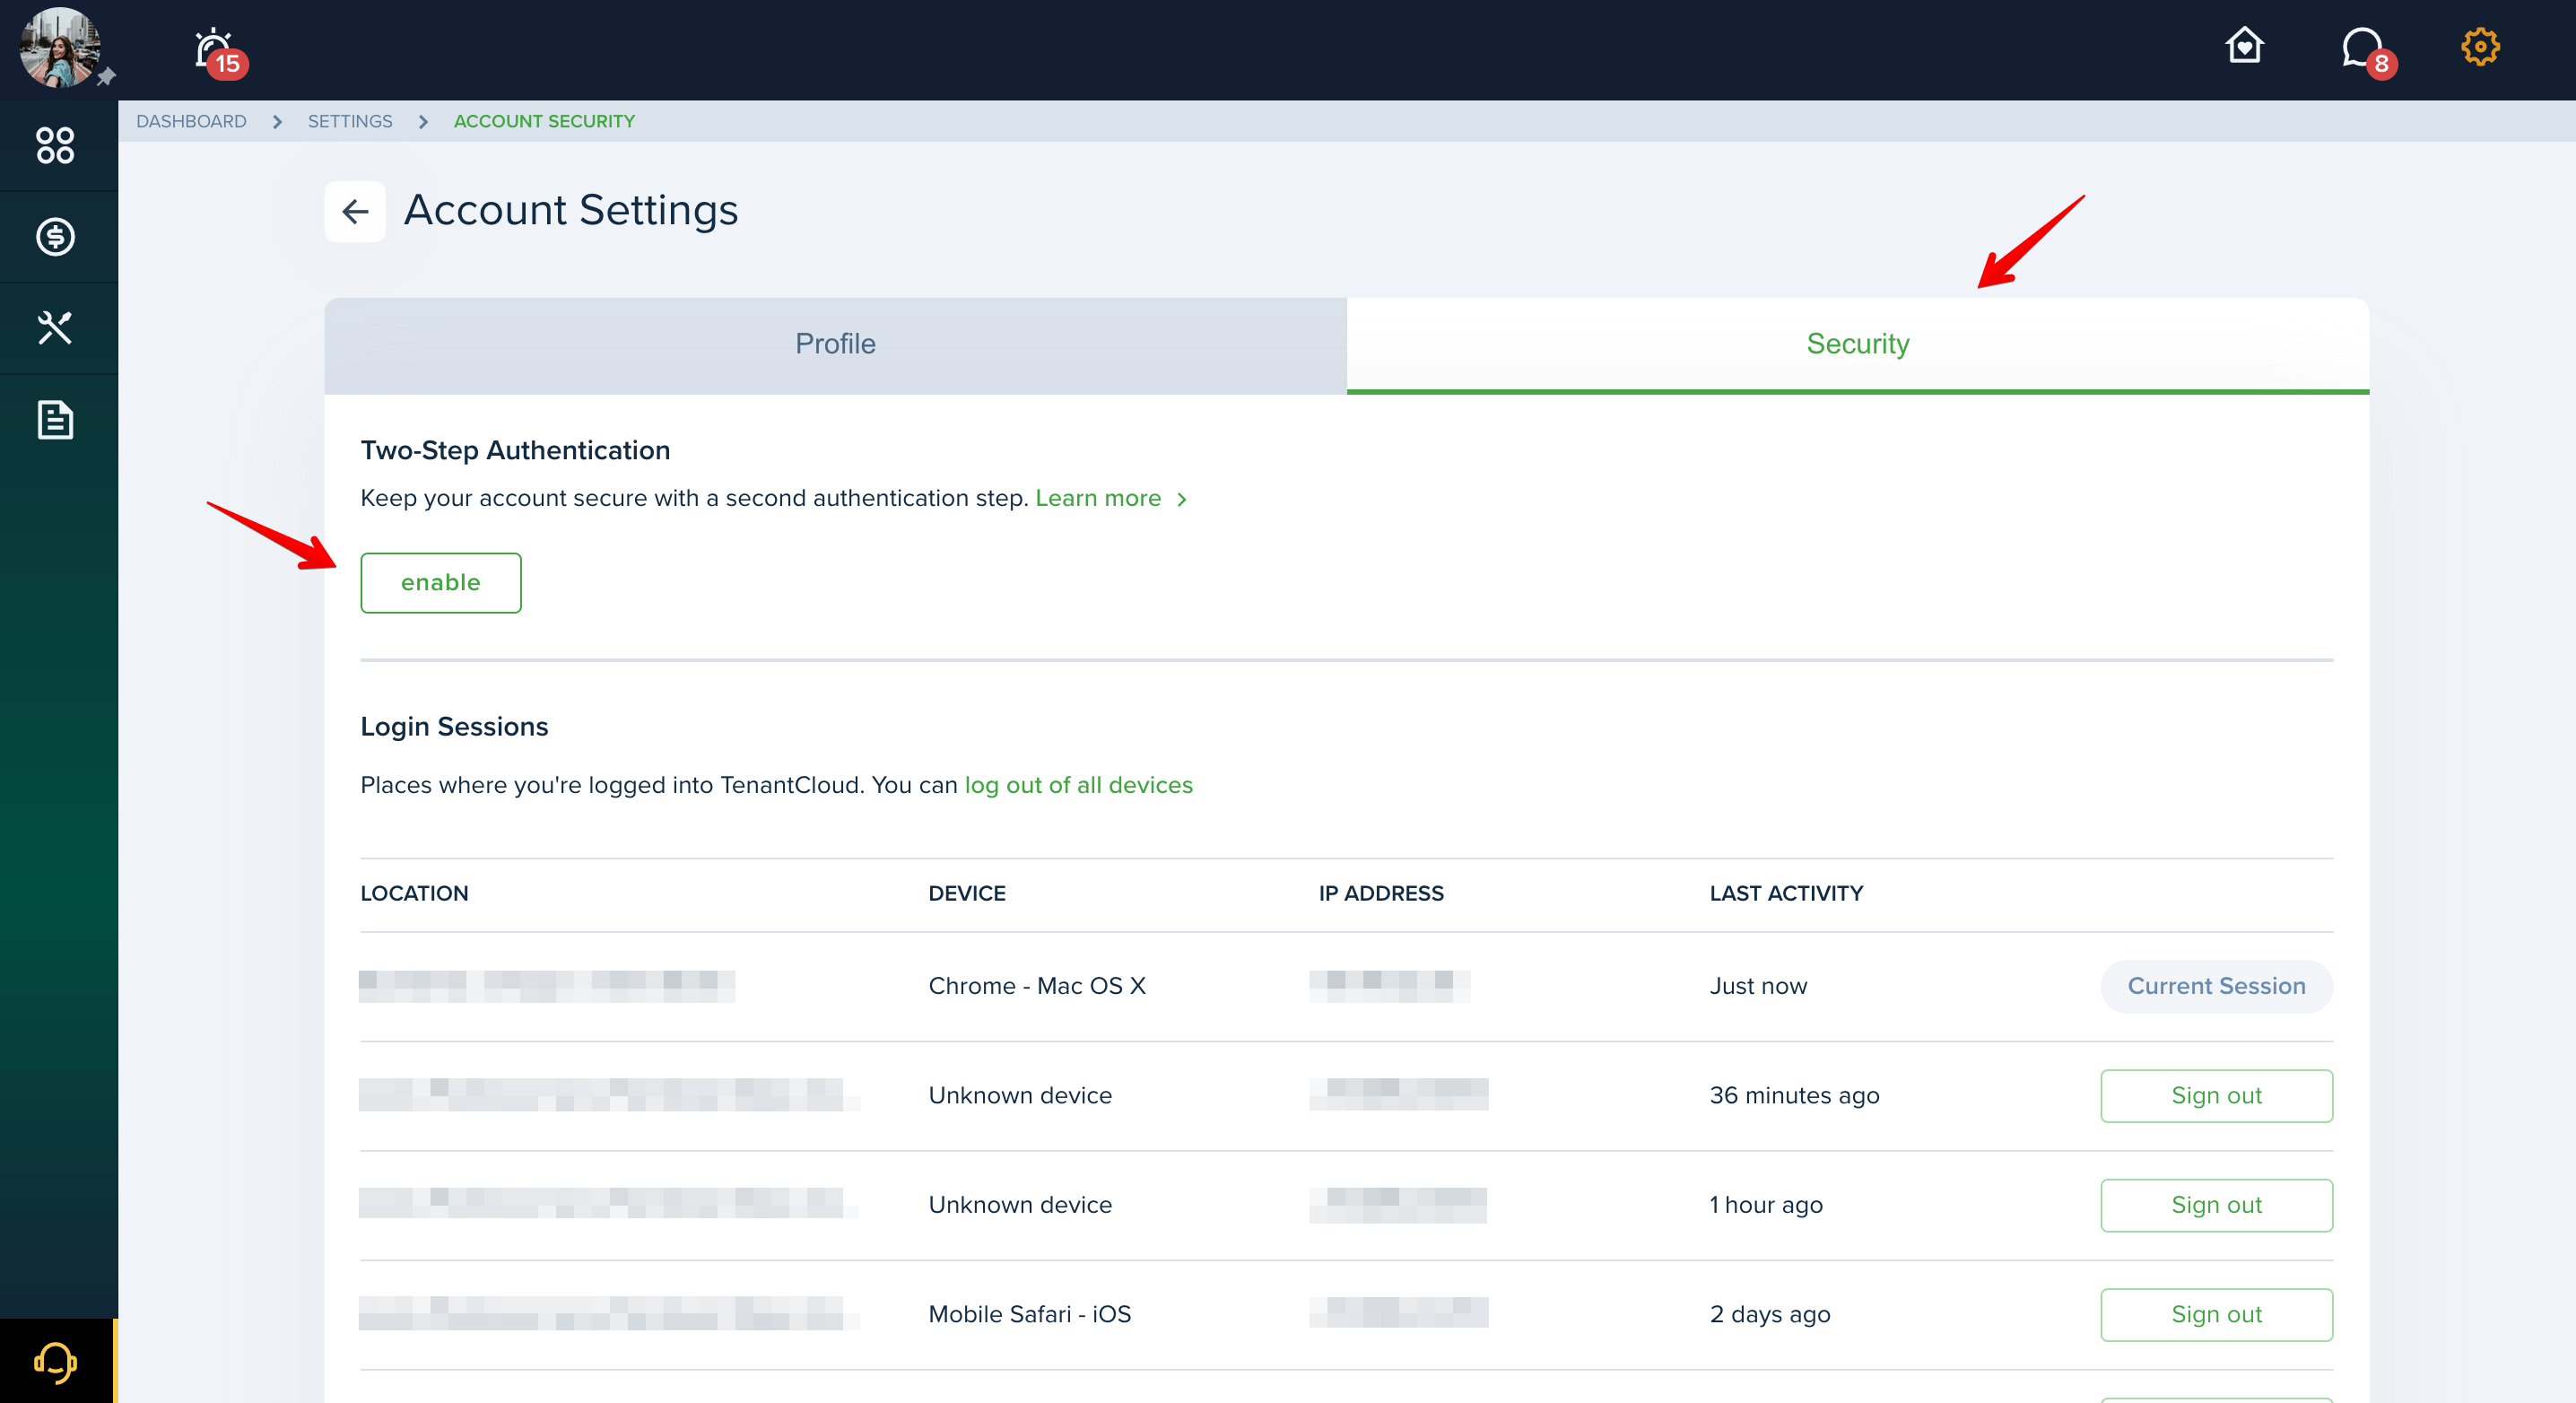
Task: Sign out the 1 hour ago session
Action: coord(2217,1205)
